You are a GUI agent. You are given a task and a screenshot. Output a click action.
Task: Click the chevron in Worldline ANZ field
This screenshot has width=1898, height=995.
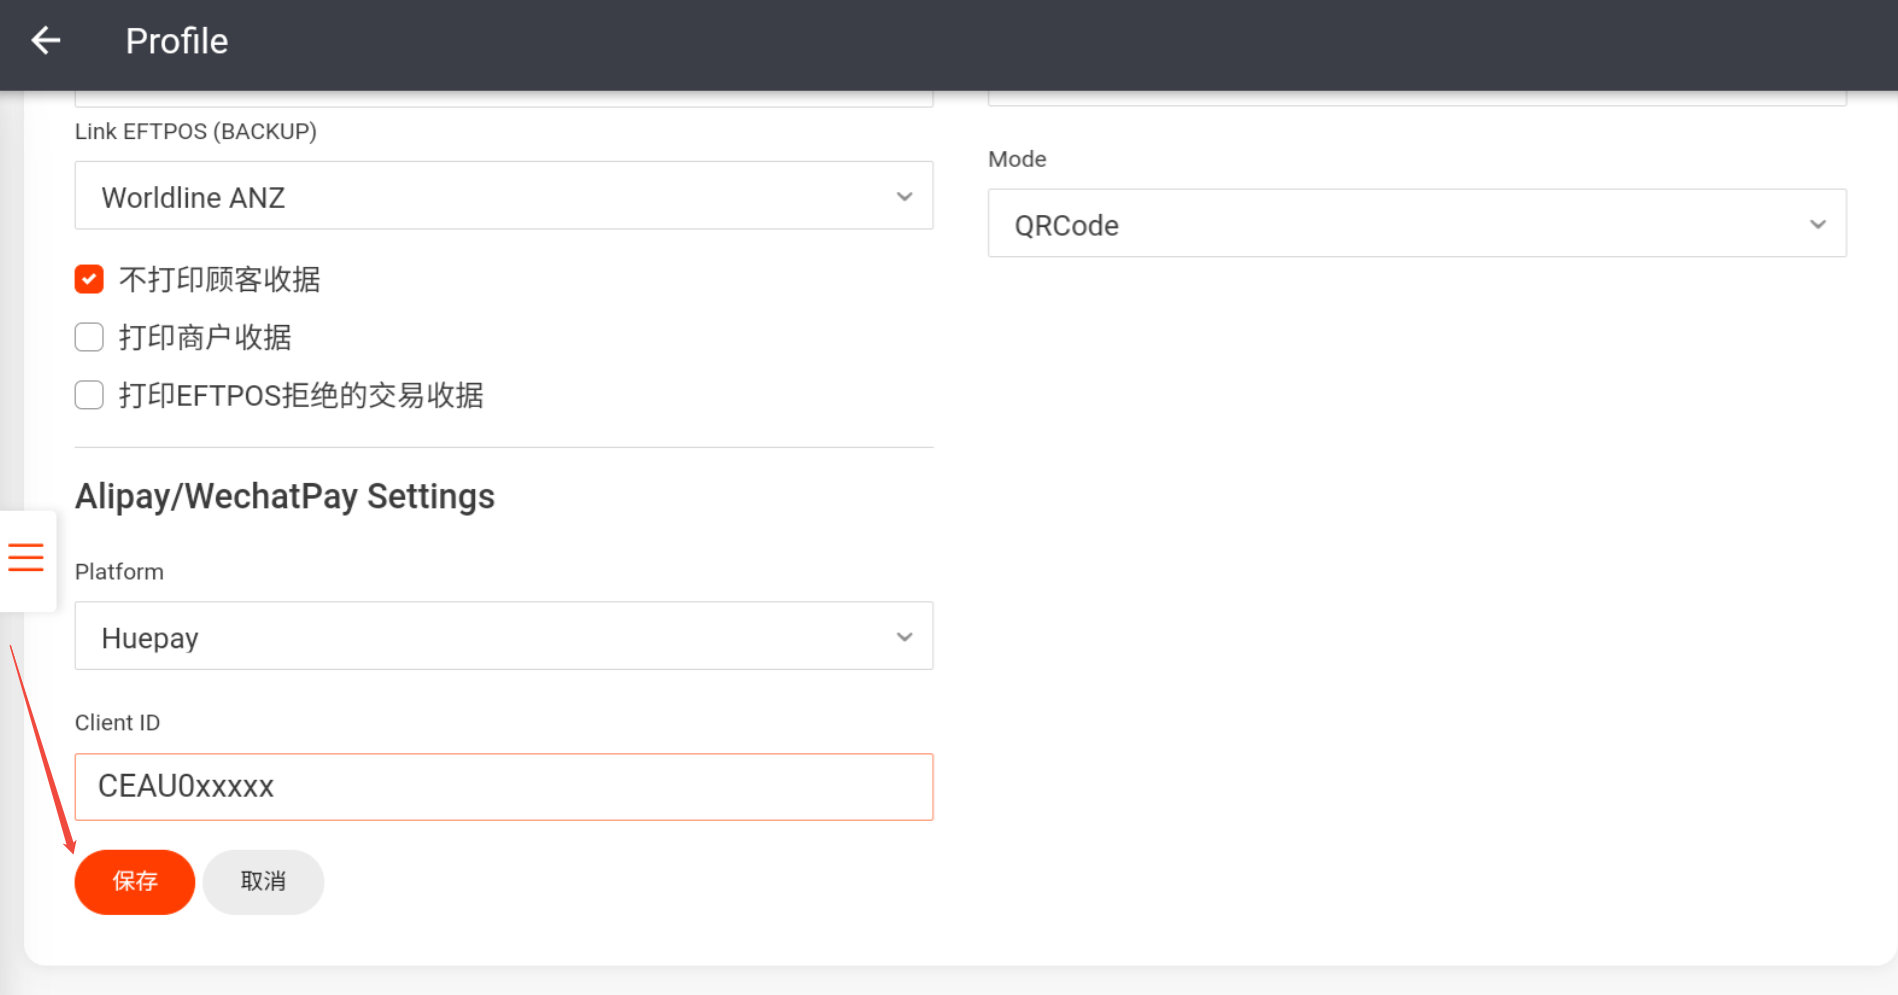(904, 197)
